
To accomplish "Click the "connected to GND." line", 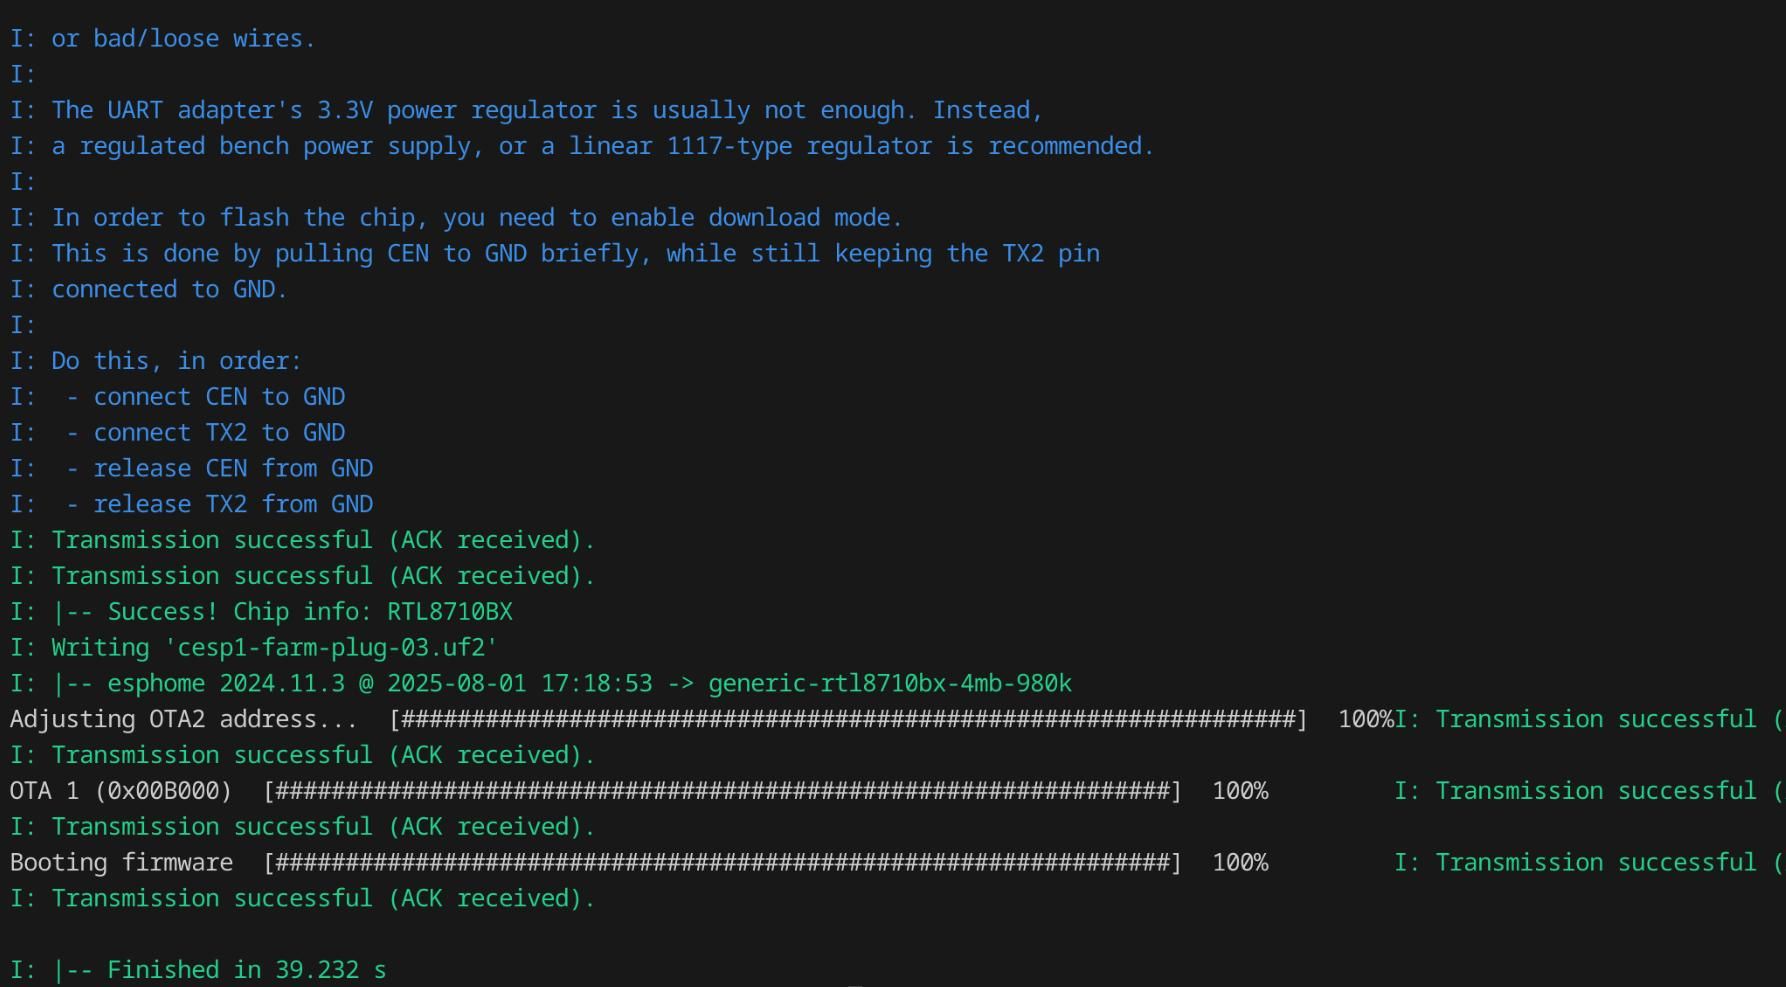I will [169, 290].
